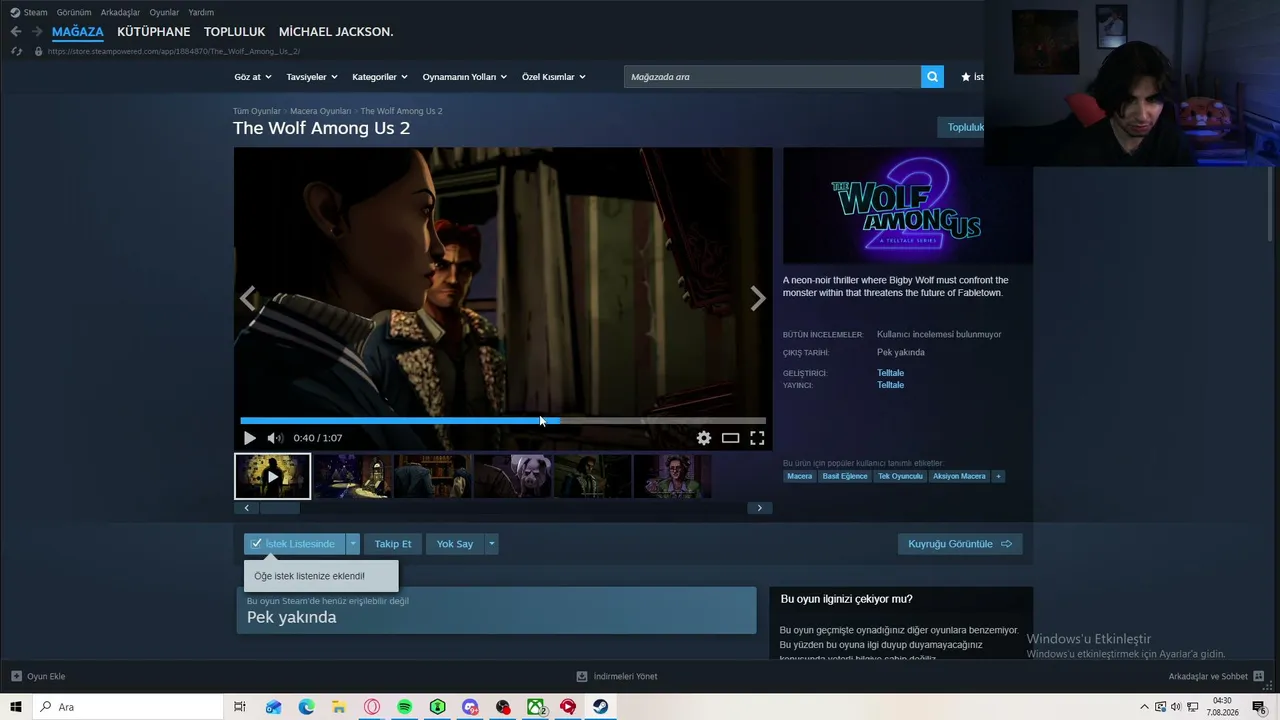Open İndirmeleri Yönet downloads manager
This screenshot has width=1280, height=720.
617,676
